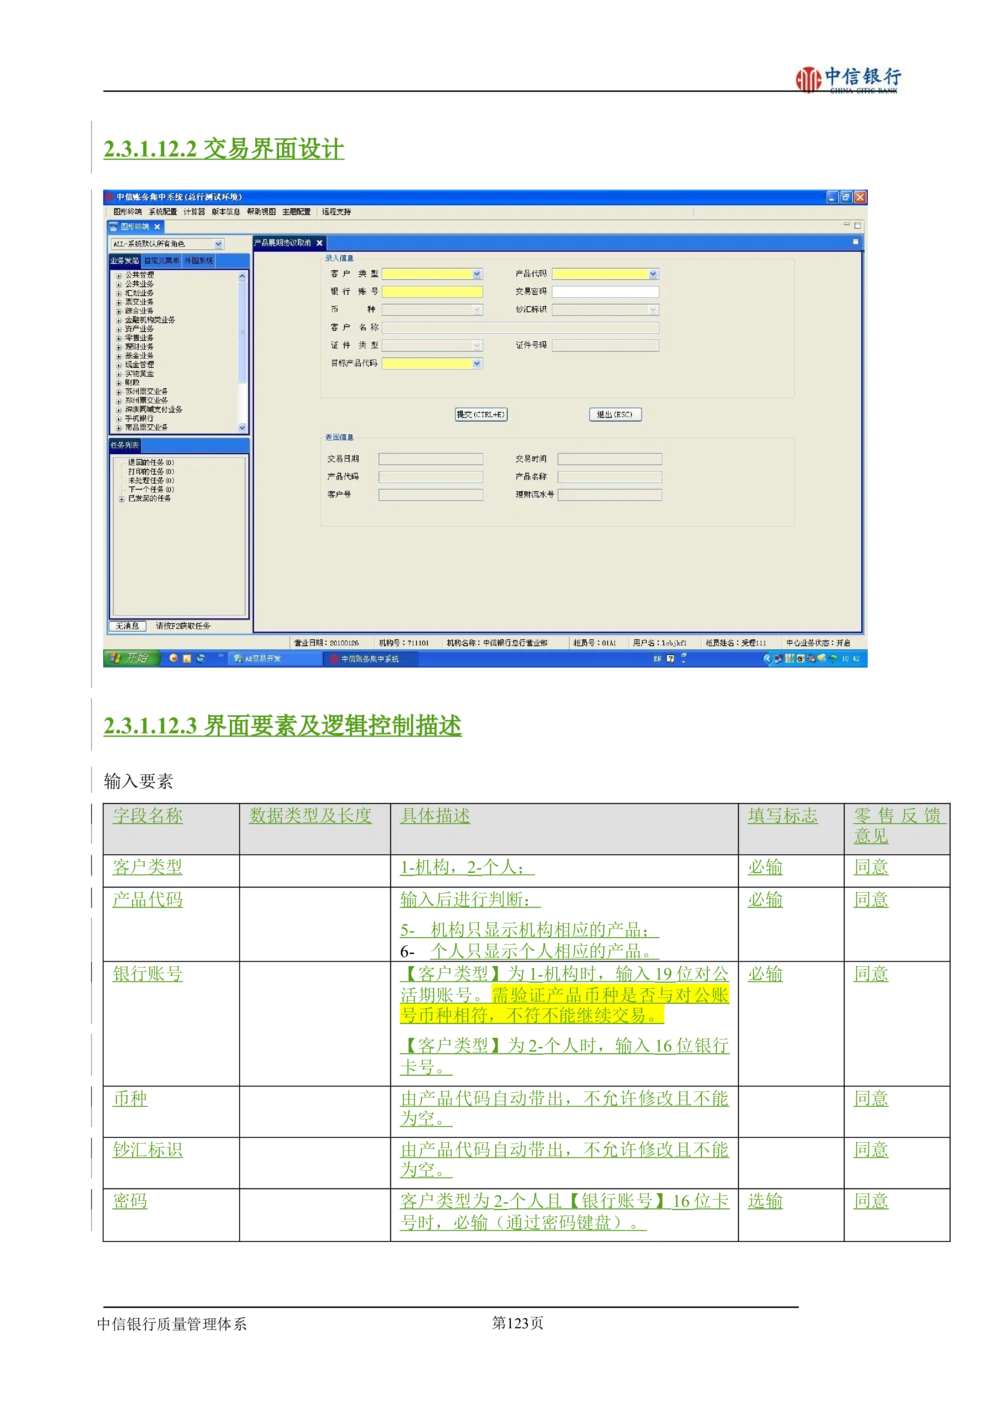This screenshot has width=1000, height=1415.
Task: Open the ALL-系统默认所有角色 role dropdown
Action: 218,244
